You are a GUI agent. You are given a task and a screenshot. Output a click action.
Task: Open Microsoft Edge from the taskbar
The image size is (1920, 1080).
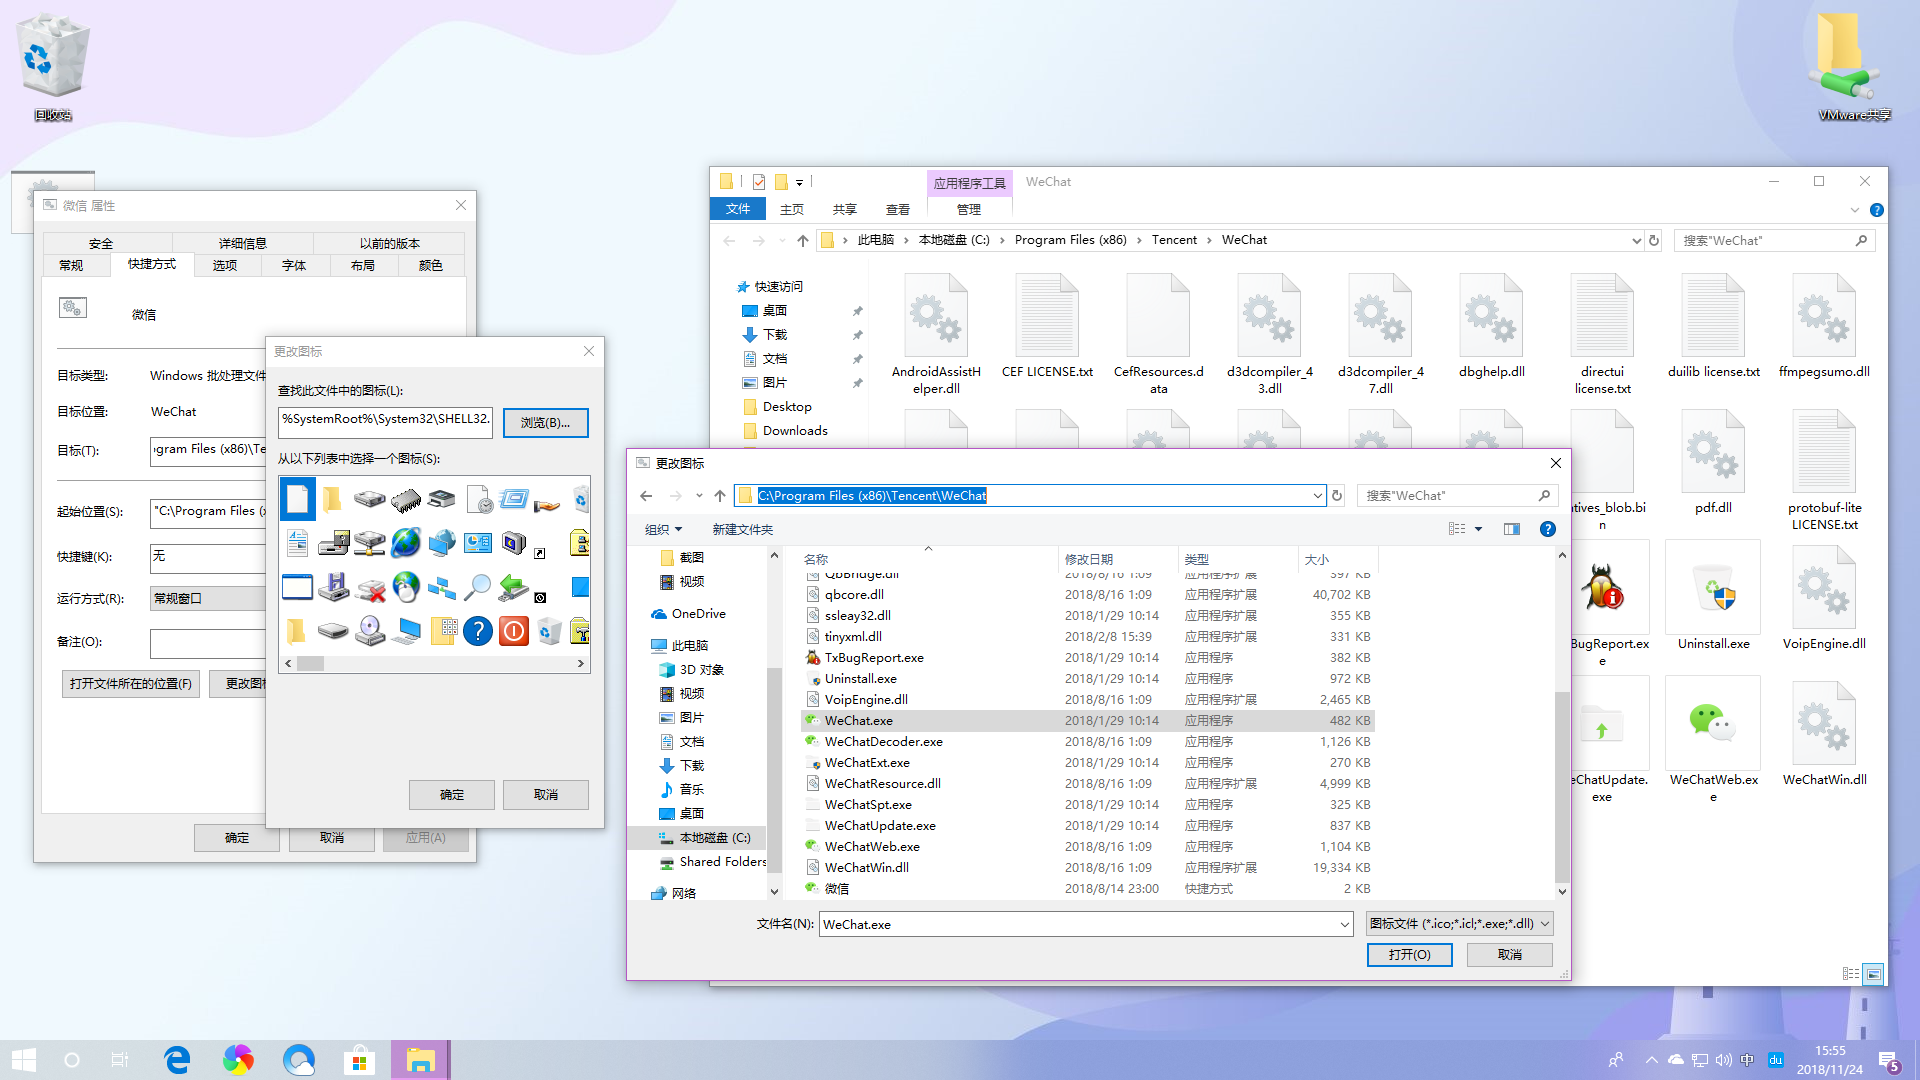click(x=177, y=1059)
